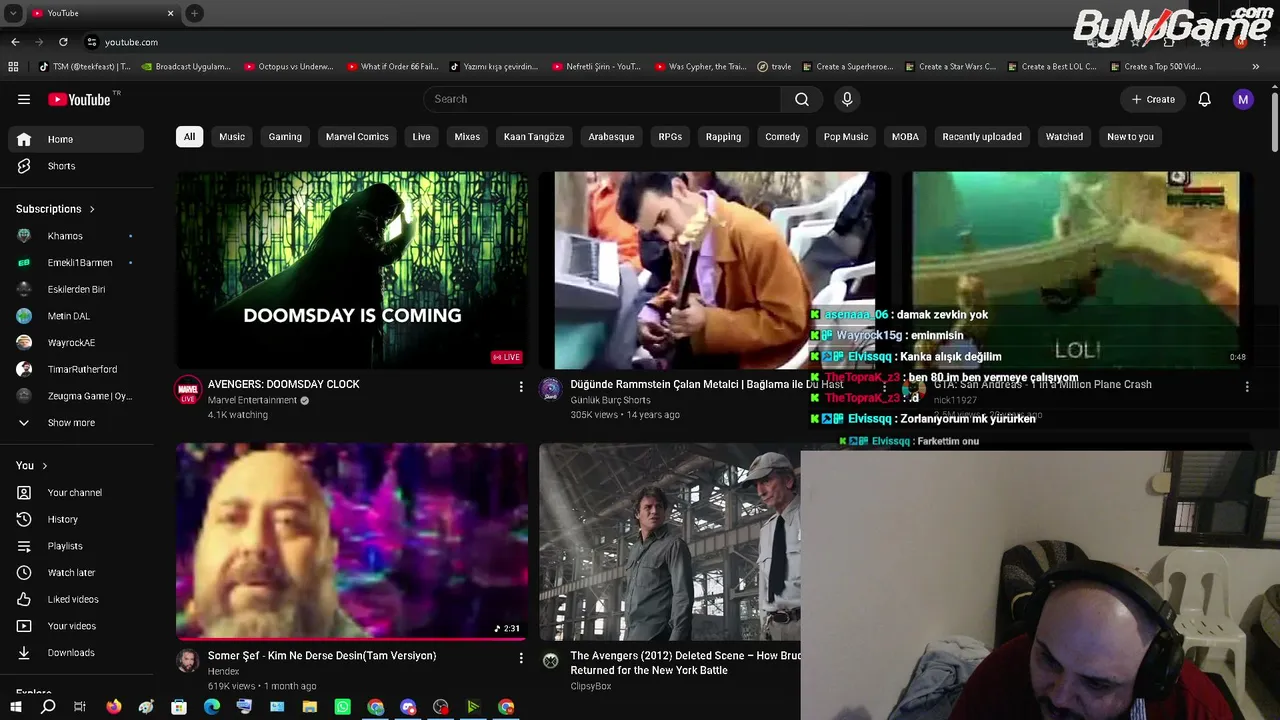The image size is (1280, 720).
Task: Open options menu for Avengers Doomsday Clock video
Action: tap(521, 386)
